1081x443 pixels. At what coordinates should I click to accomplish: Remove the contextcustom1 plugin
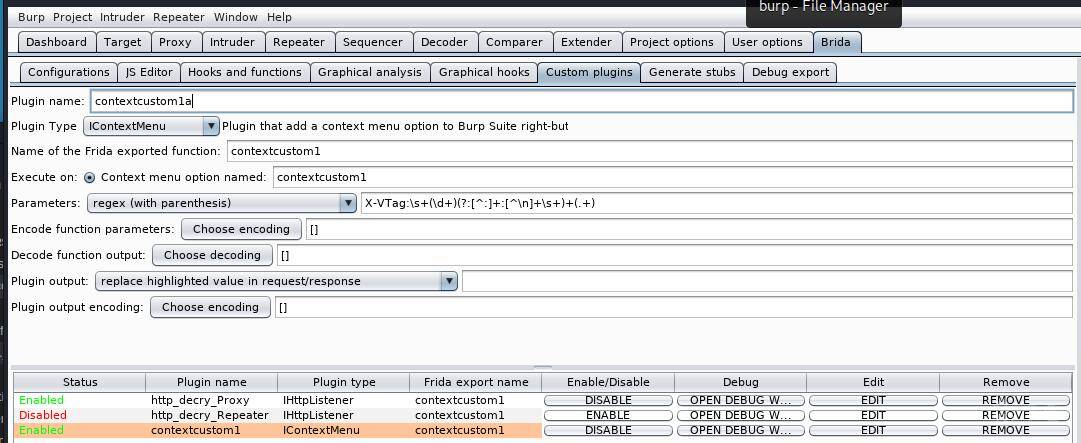[x=1006, y=431]
